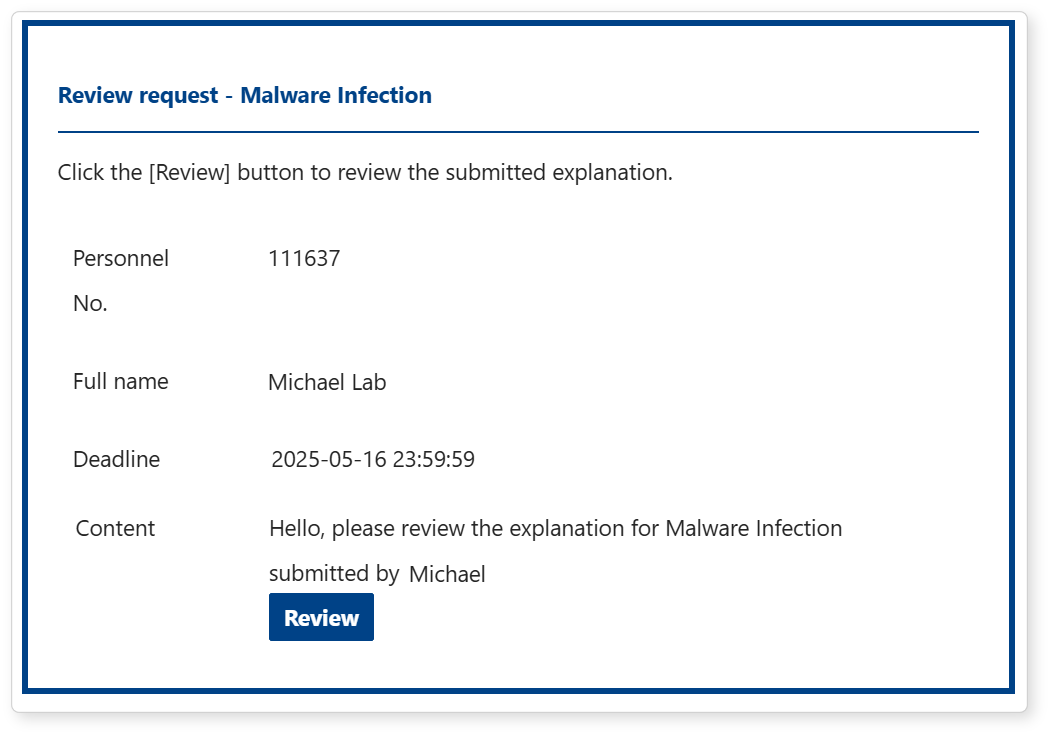Click the name Michael after submitted by

(447, 575)
